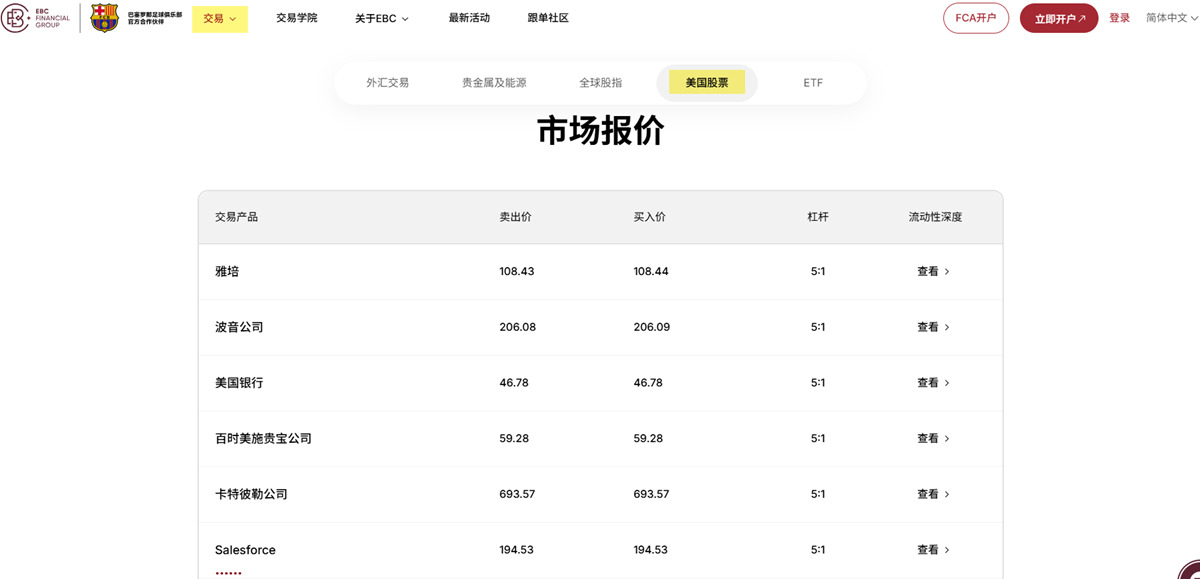This screenshot has height=579, width=1200.
Task: Click the chevron beside 查看 for 波音公司
Action: pos(947,327)
